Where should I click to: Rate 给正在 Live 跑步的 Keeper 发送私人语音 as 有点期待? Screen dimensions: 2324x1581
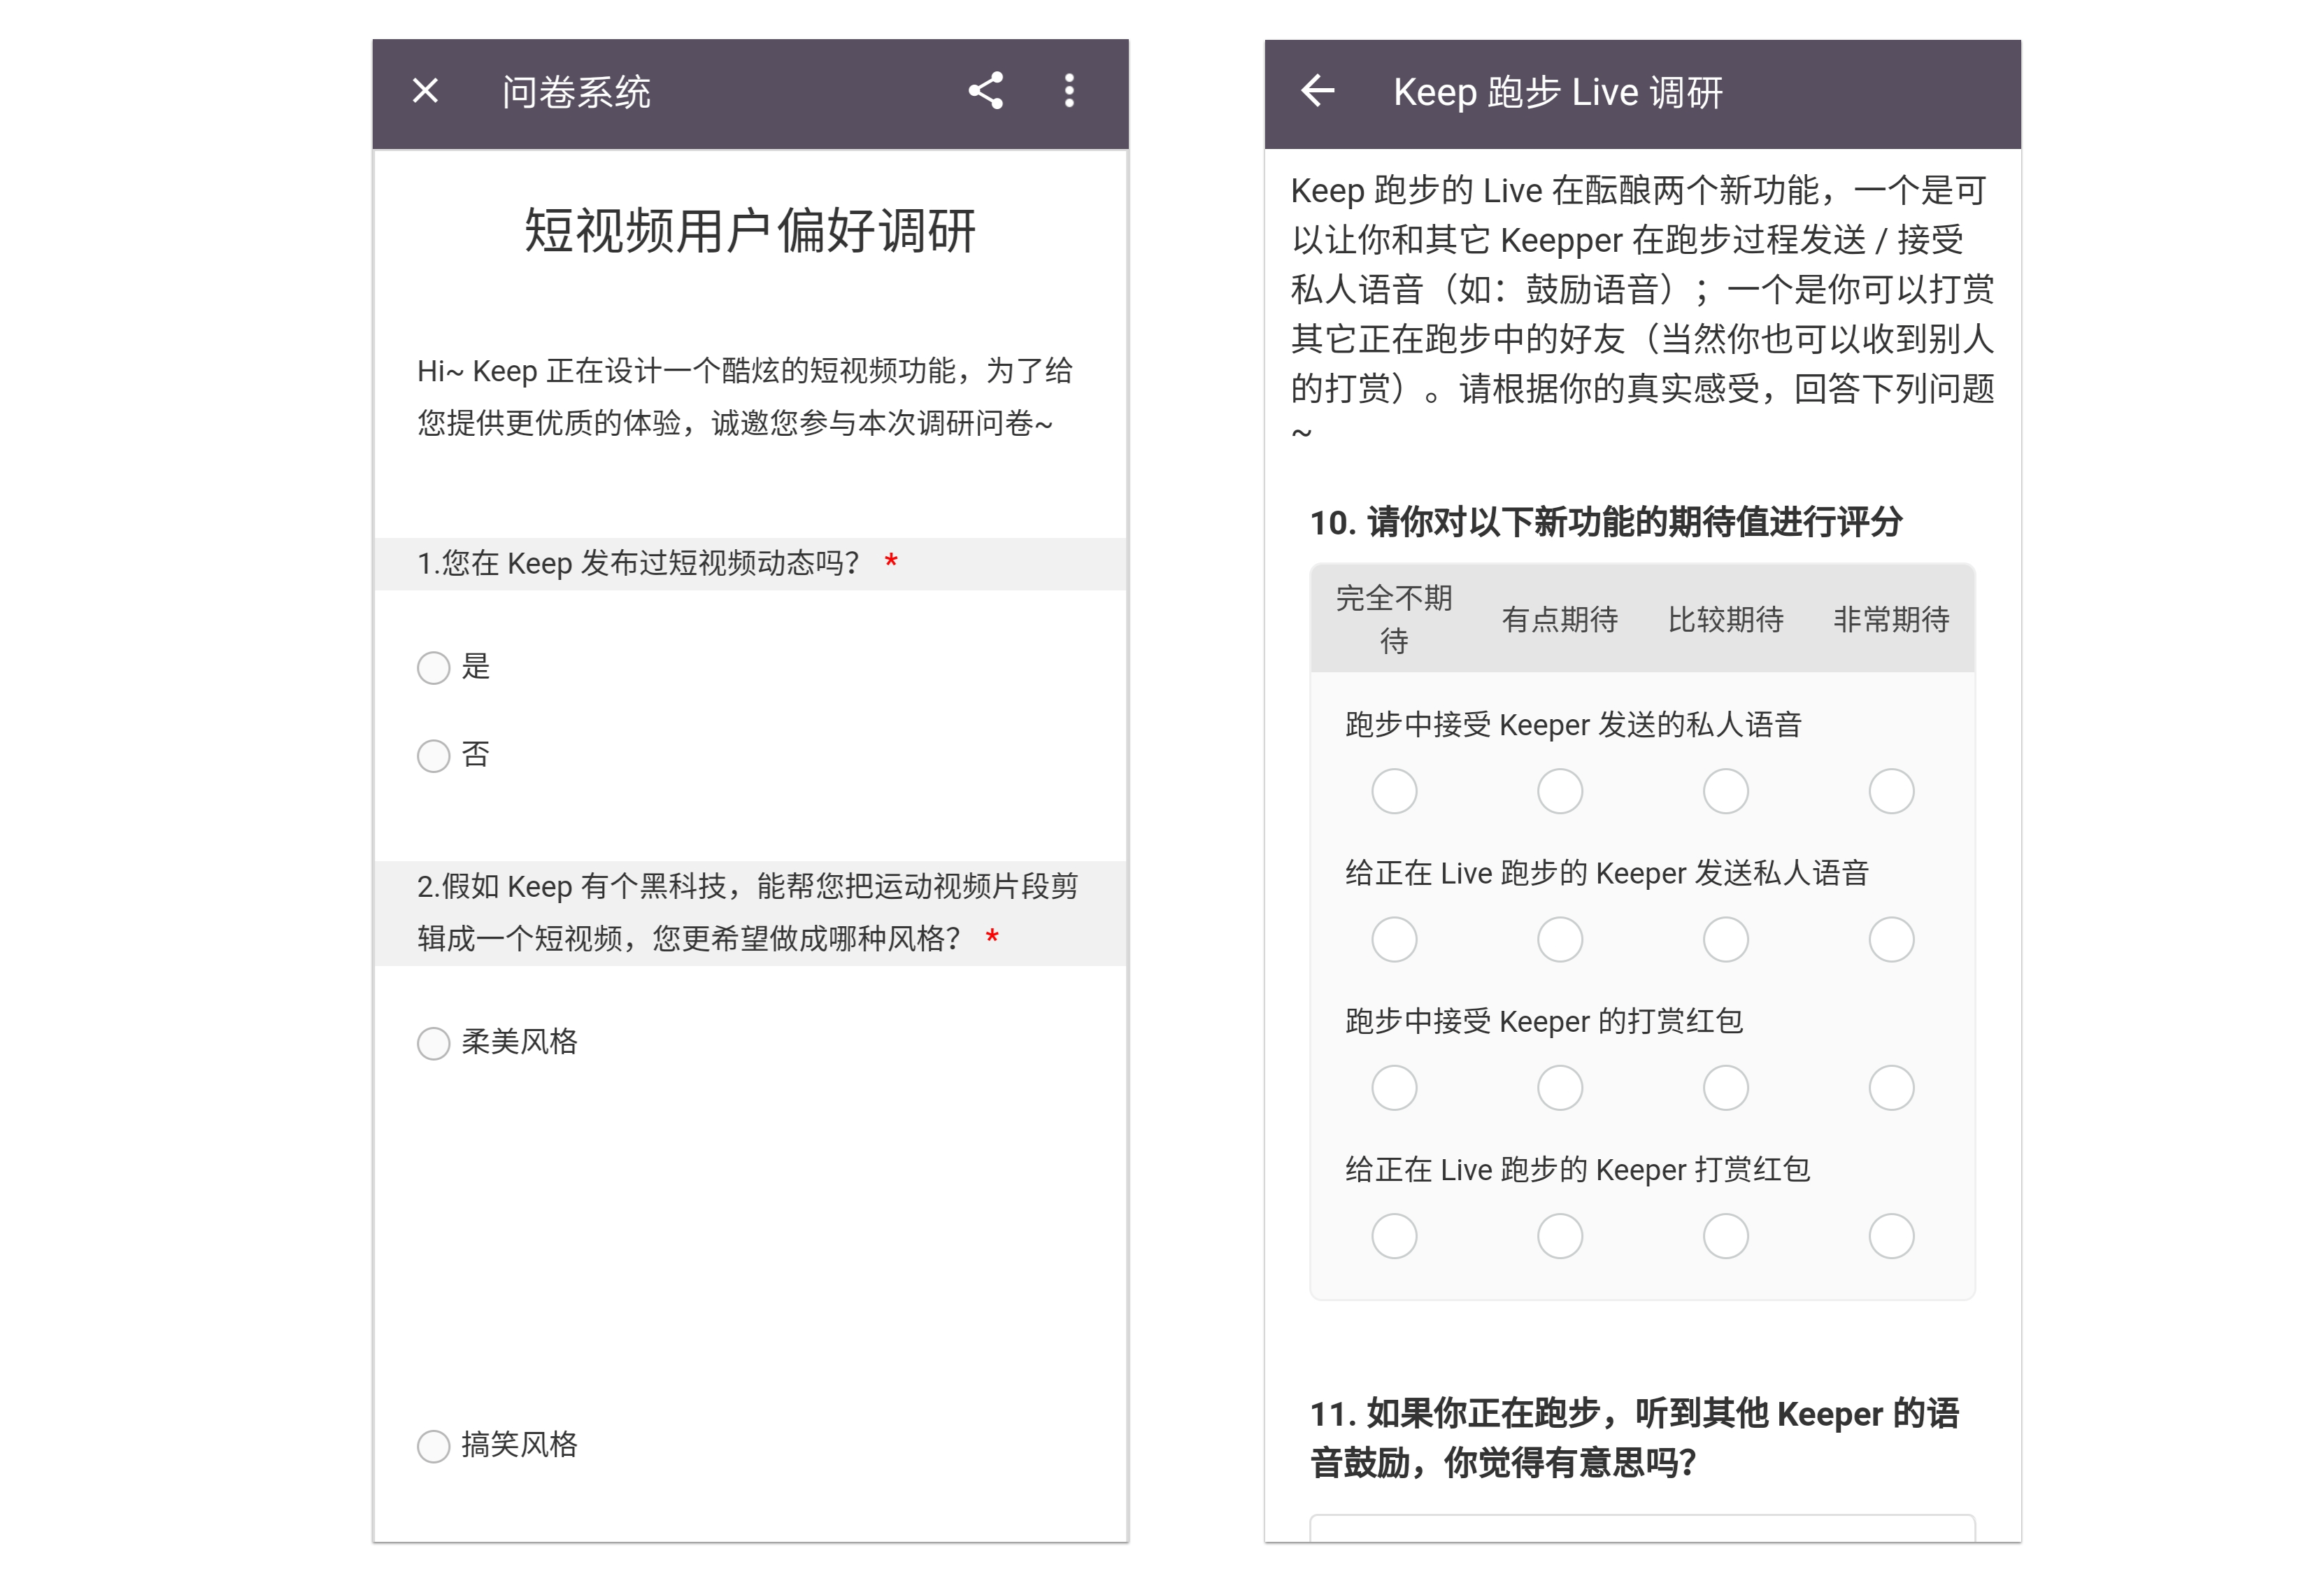pyautogui.click(x=1560, y=939)
